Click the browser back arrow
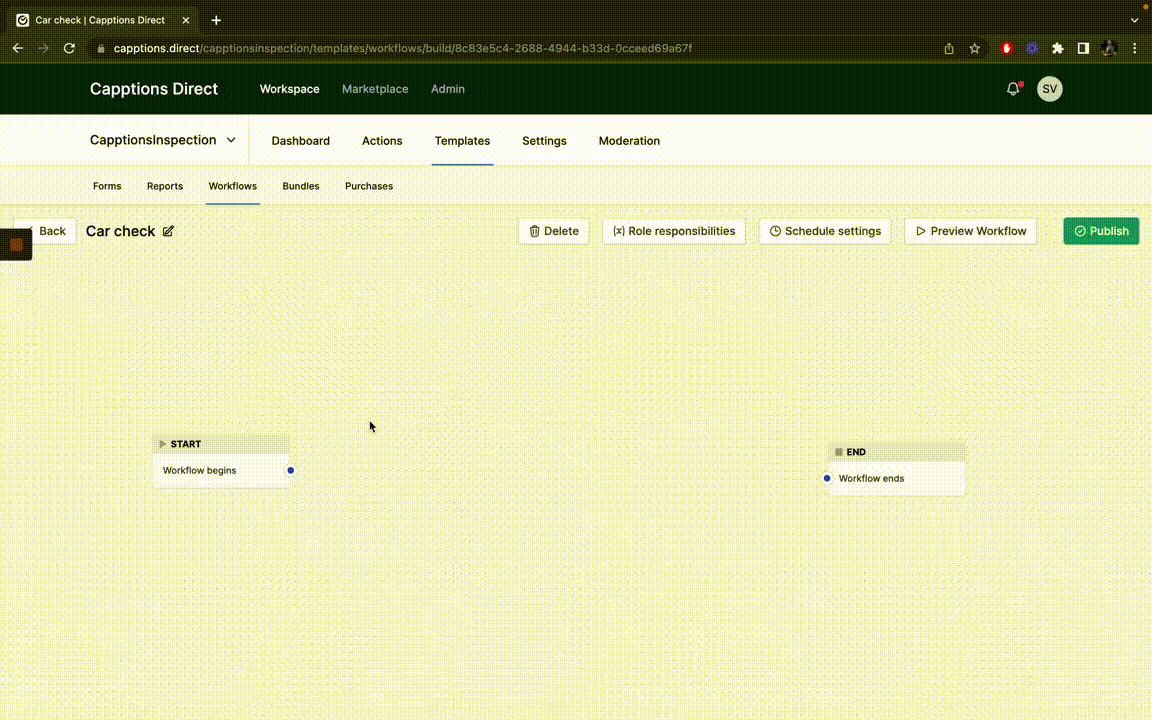Image resolution: width=1152 pixels, height=720 pixels. (18, 48)
